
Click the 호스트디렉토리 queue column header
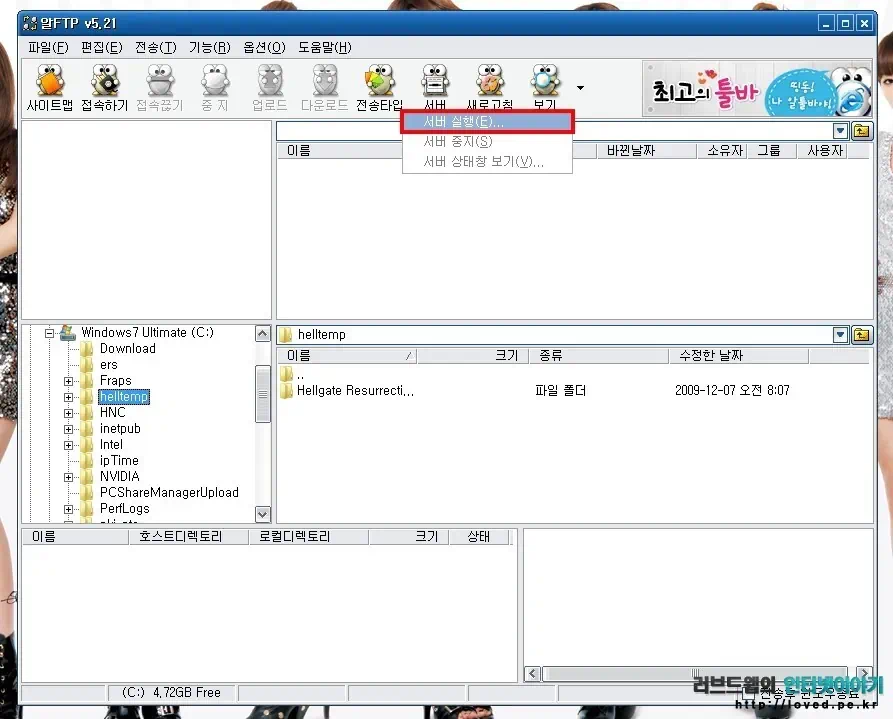coord(189,537)
